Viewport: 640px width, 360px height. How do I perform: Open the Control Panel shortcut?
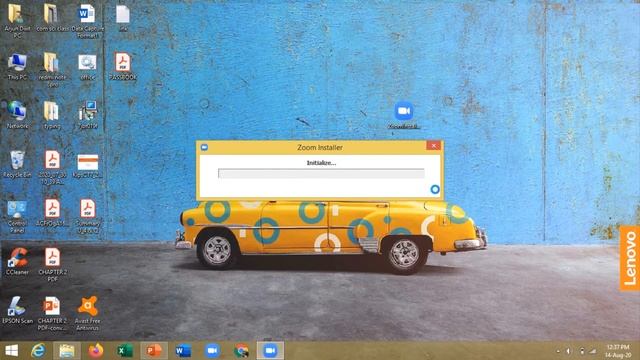click(x=17, y=216)
